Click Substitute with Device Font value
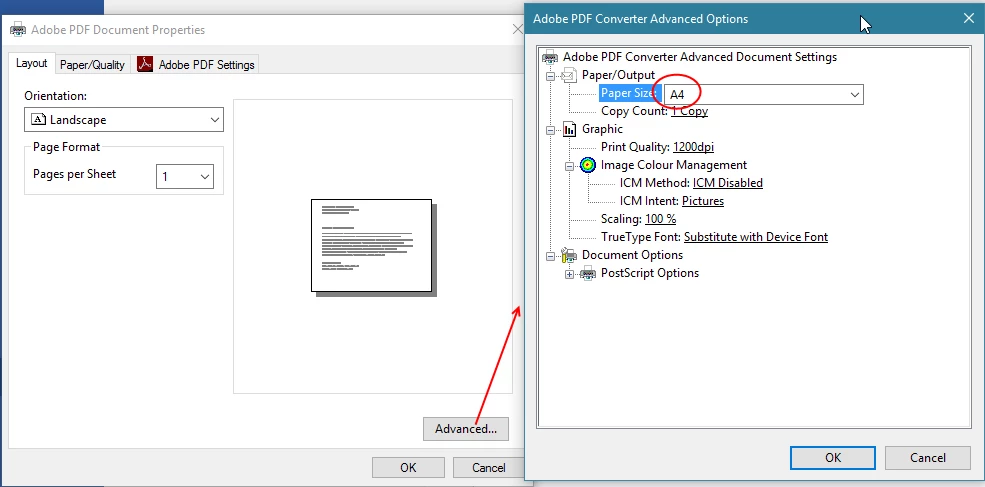 point(756,237)
